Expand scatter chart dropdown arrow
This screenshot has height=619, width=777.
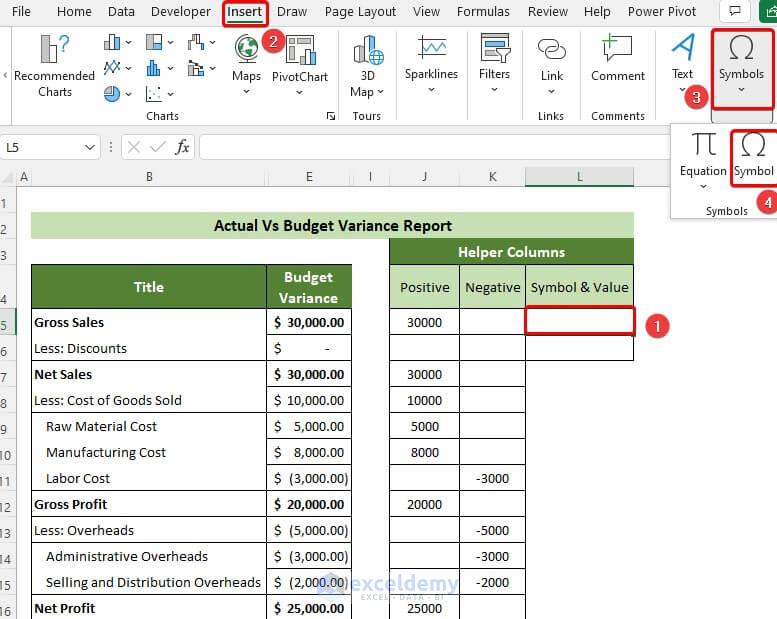pyautogui.click(x=170, y=94)
